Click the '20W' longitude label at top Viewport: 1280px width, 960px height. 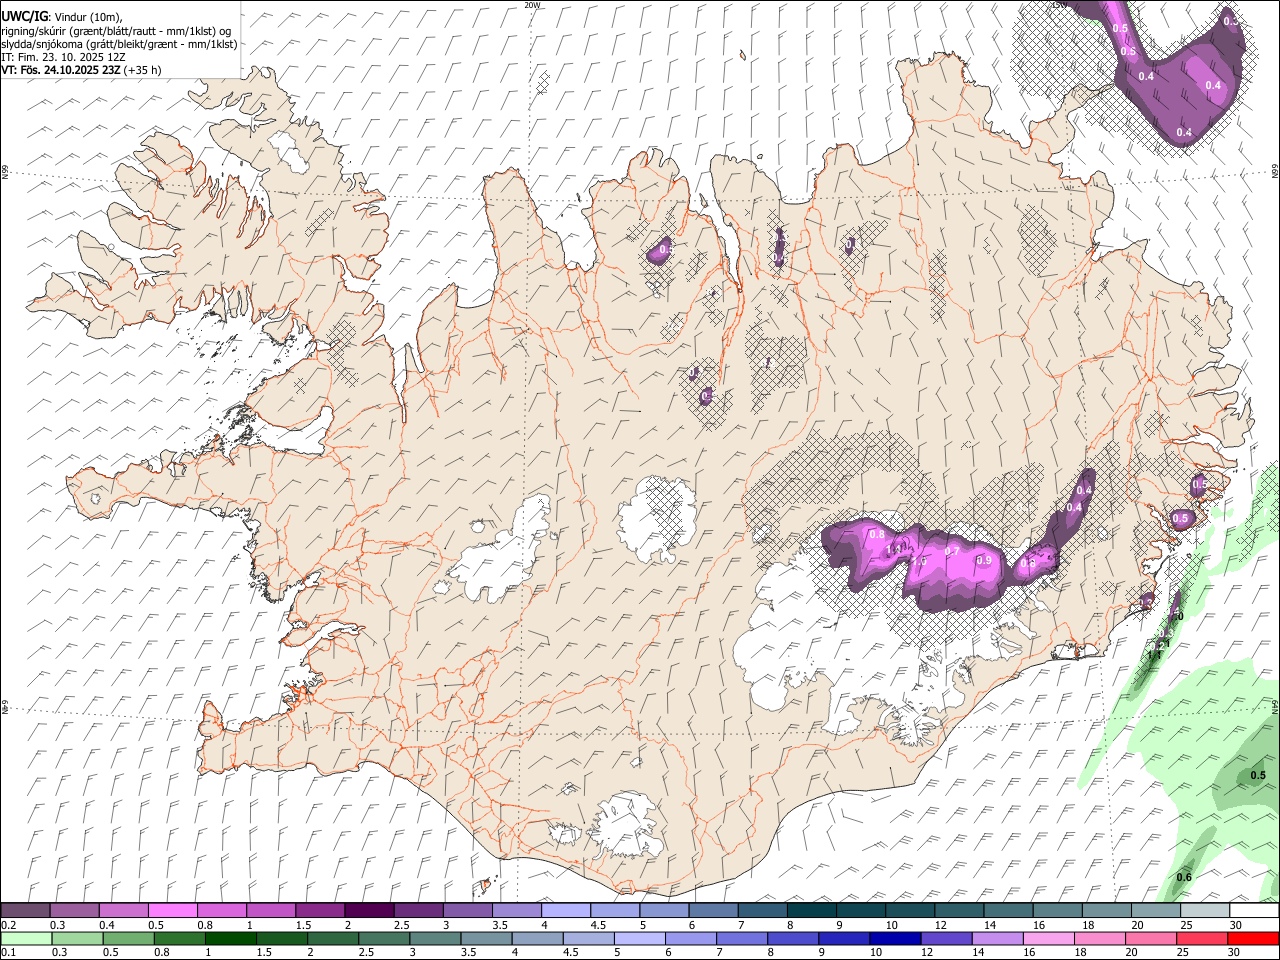pos(531,5)
